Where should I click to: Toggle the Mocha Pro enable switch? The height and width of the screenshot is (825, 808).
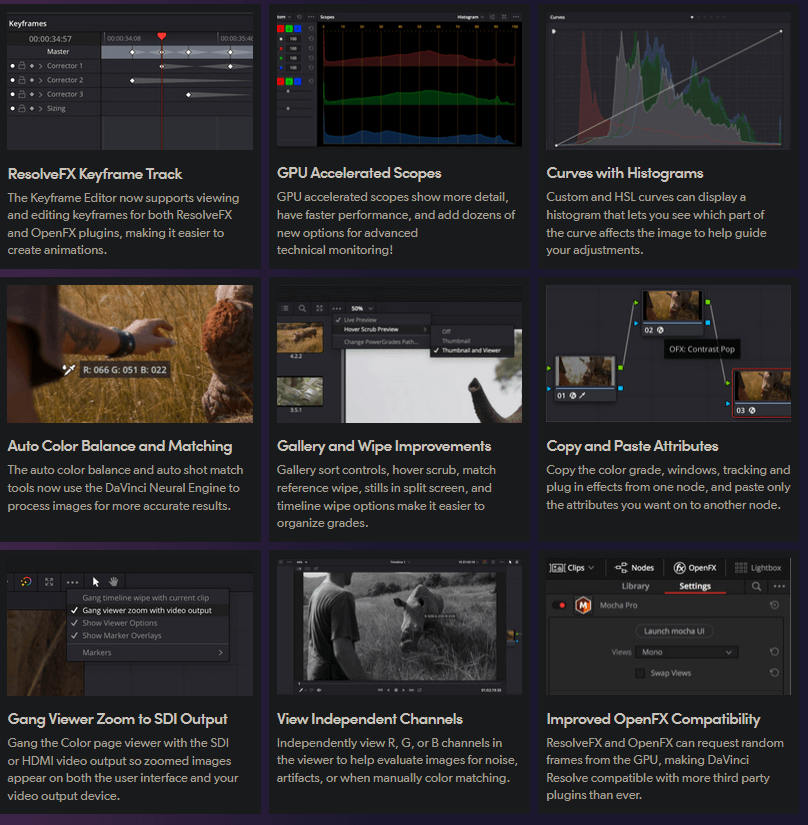coord(558,605)
